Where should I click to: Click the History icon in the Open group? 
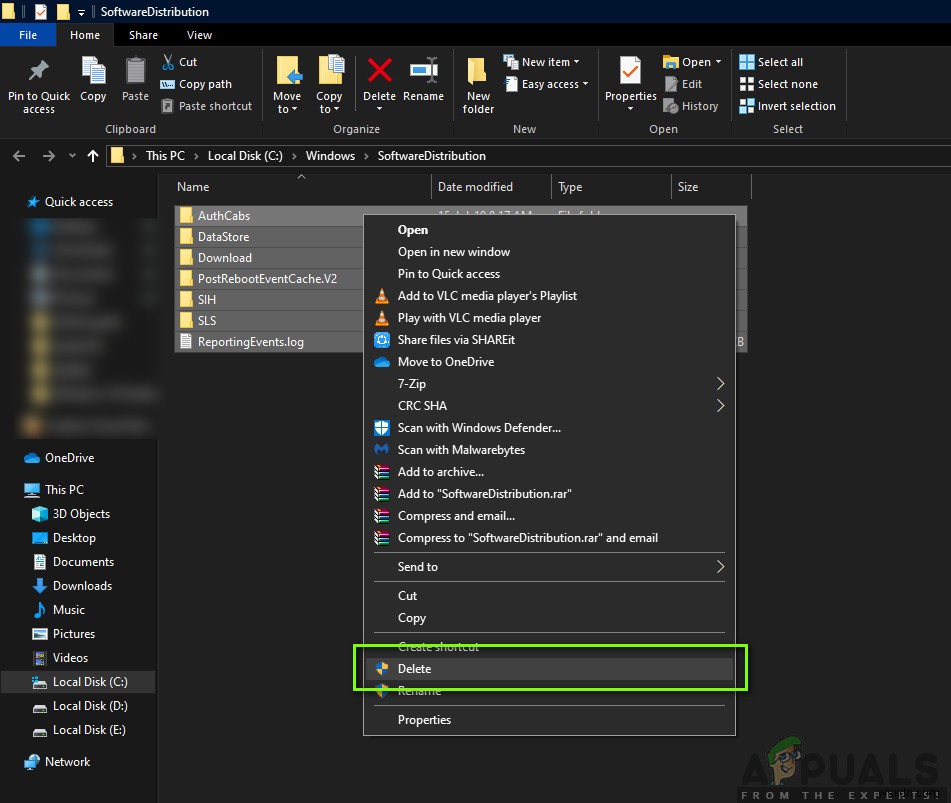692,106
